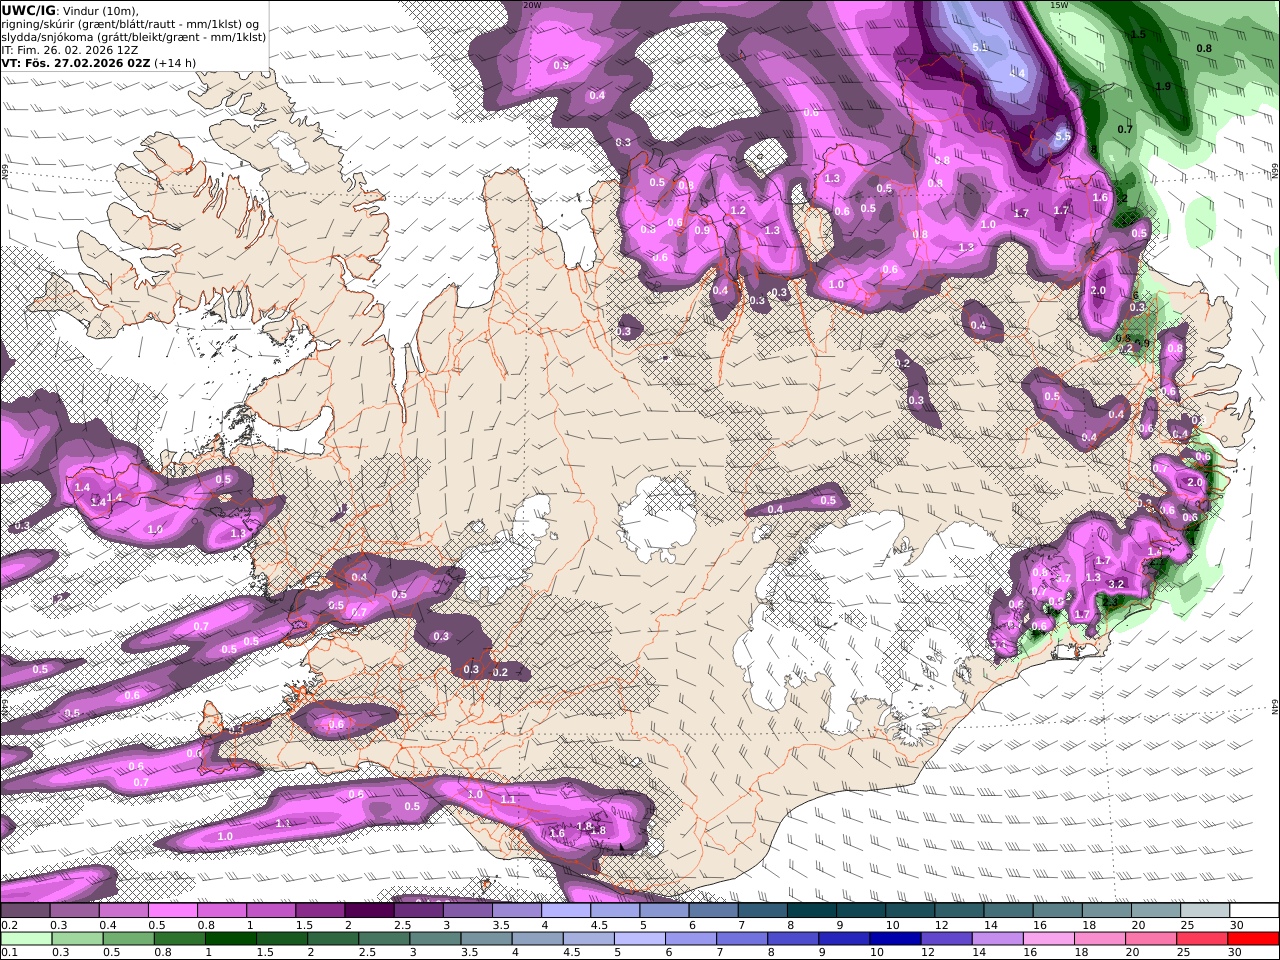Select the grey 20 swatch, upper legend row
1280x960 pixels.
tap(1155, 910)
